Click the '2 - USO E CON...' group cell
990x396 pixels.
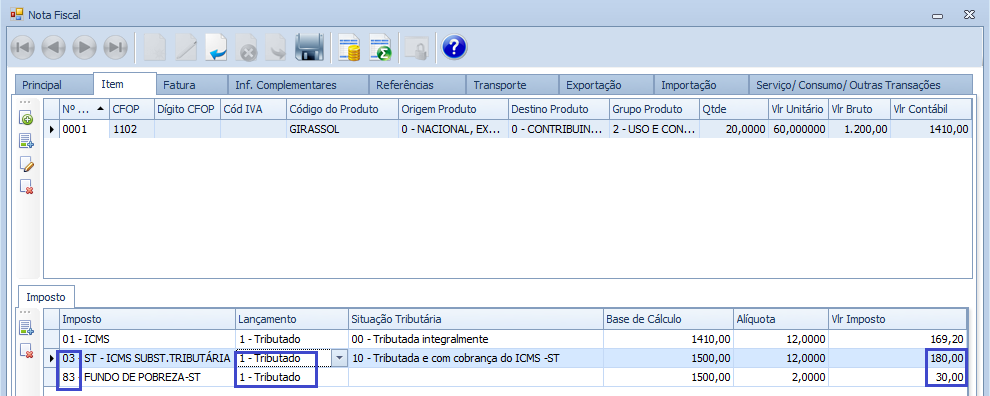tap(654, 129)
